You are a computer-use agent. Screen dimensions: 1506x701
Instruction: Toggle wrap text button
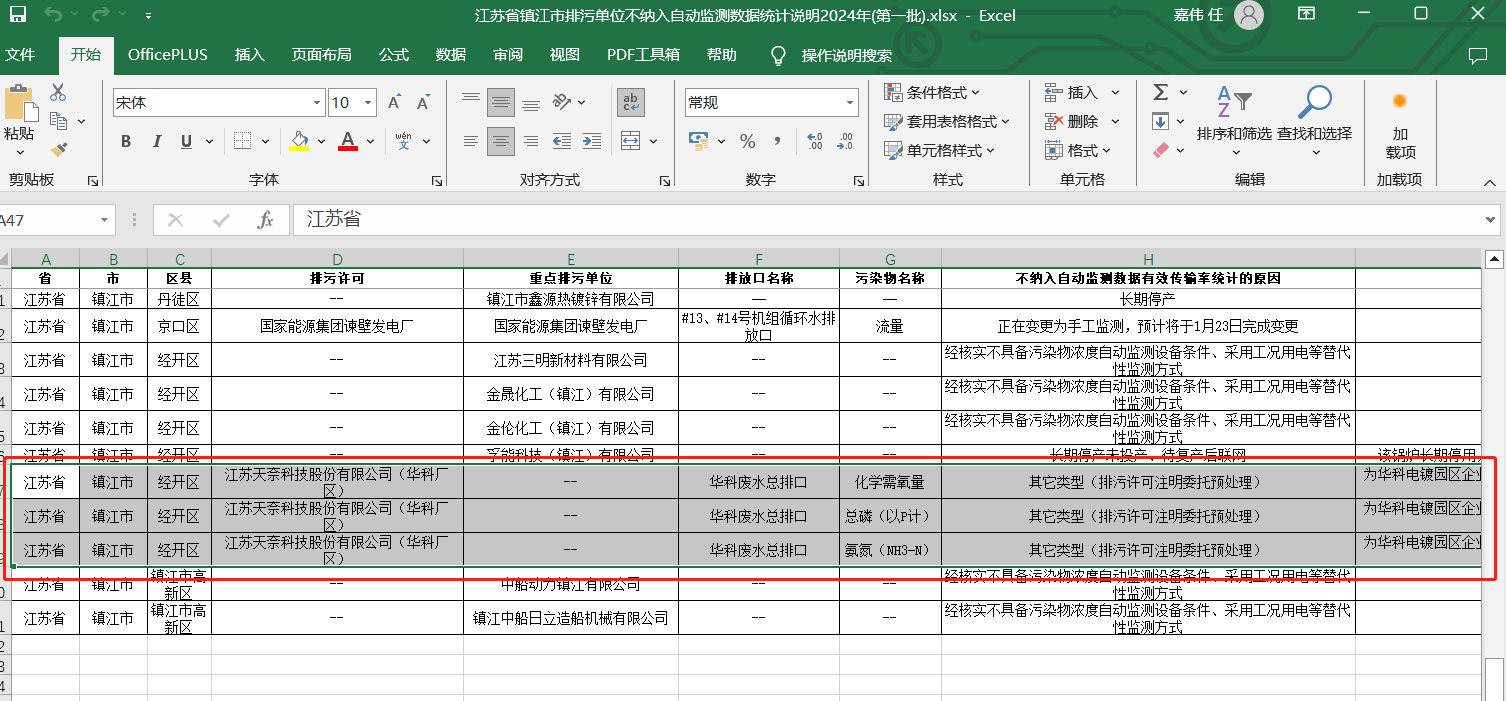(631, 102)
